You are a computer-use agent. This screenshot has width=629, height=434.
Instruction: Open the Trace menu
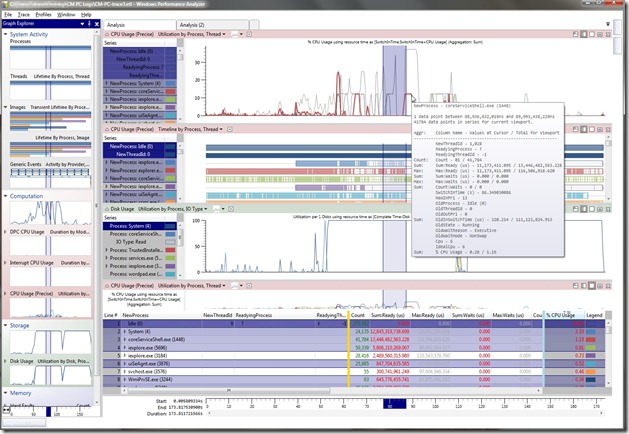click(23, 15)
